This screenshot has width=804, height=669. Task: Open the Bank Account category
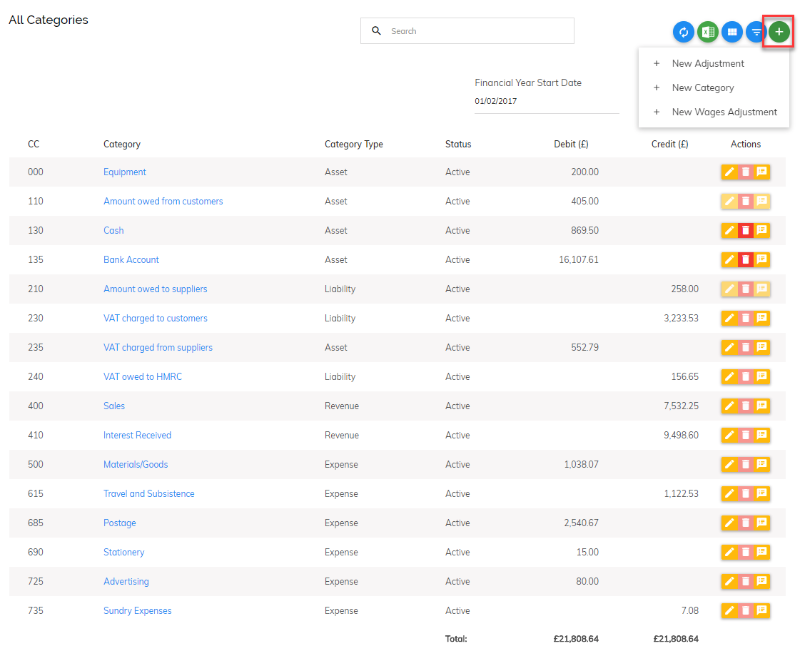tap(131, 259)
